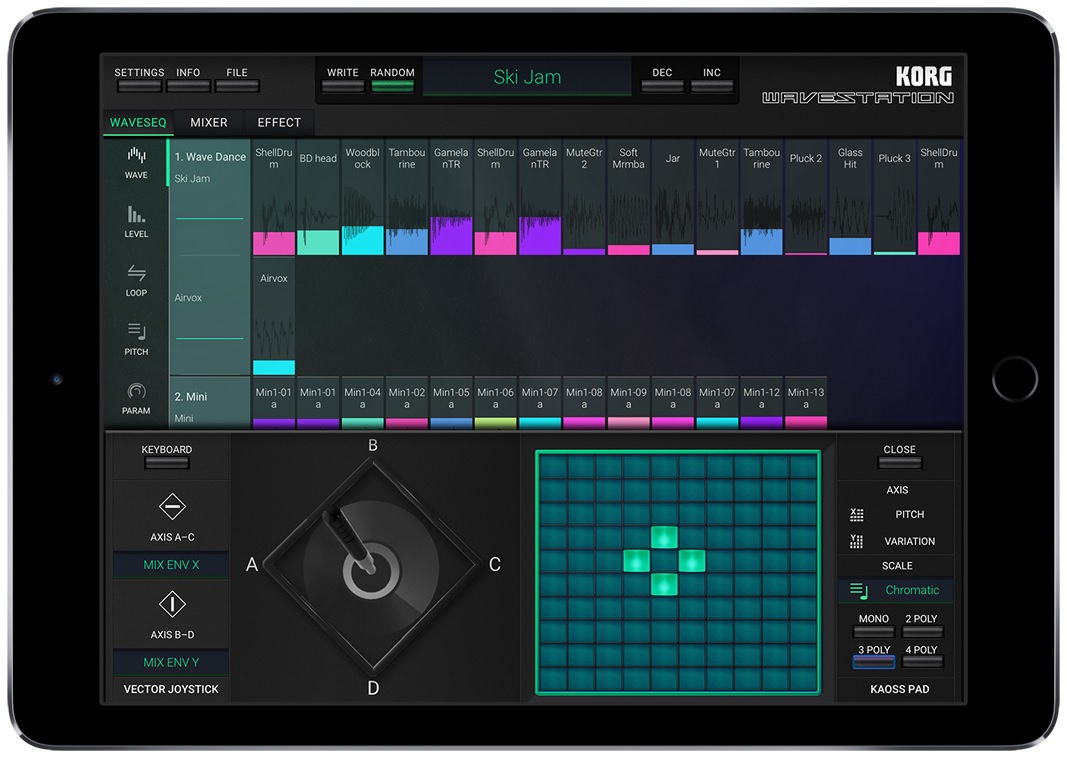This screenshot has width=1067, height=758.
Task: Select the Min1-04 a step
Action: coord(363,403)
